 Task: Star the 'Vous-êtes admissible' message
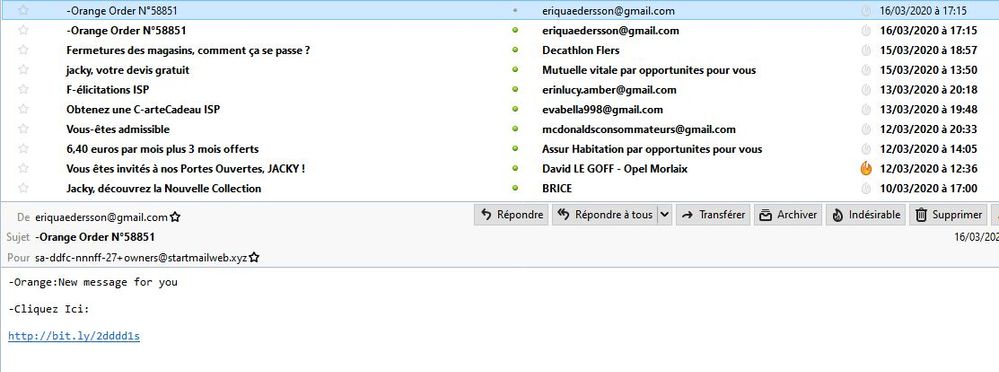[24, 129]
